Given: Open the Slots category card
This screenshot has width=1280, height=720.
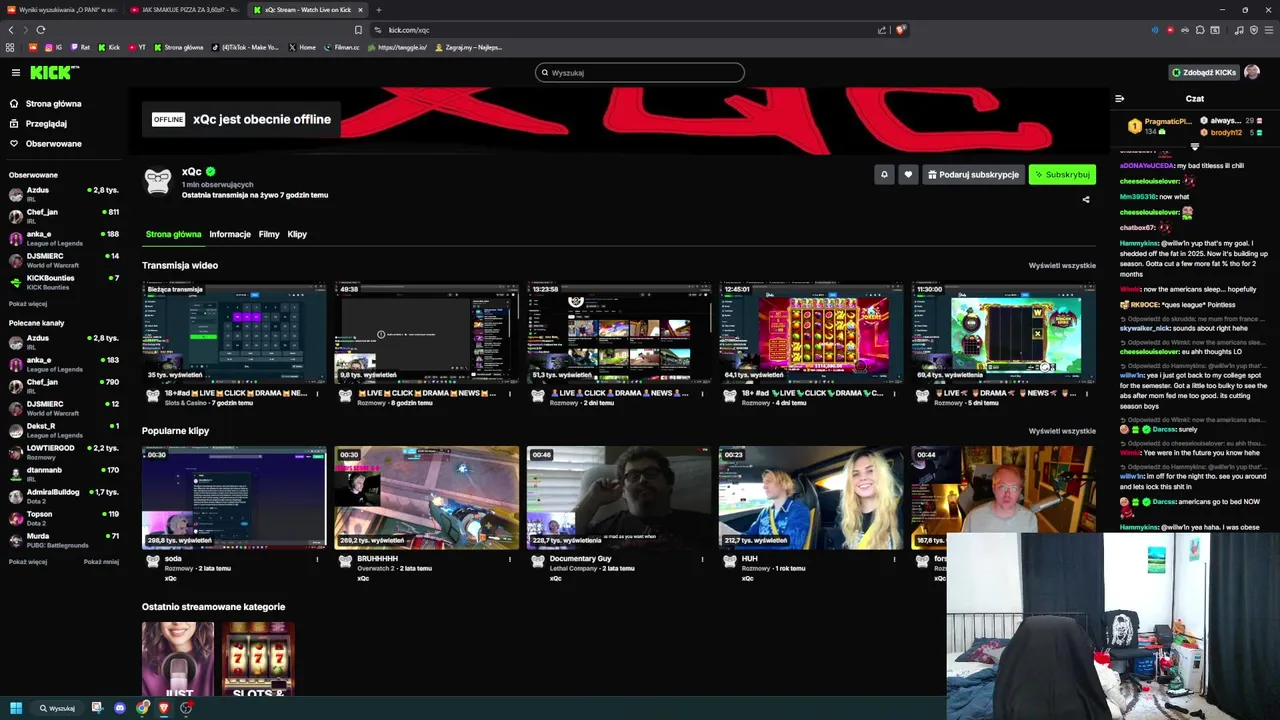Looking at the screenshot, I should coord(258,660).
